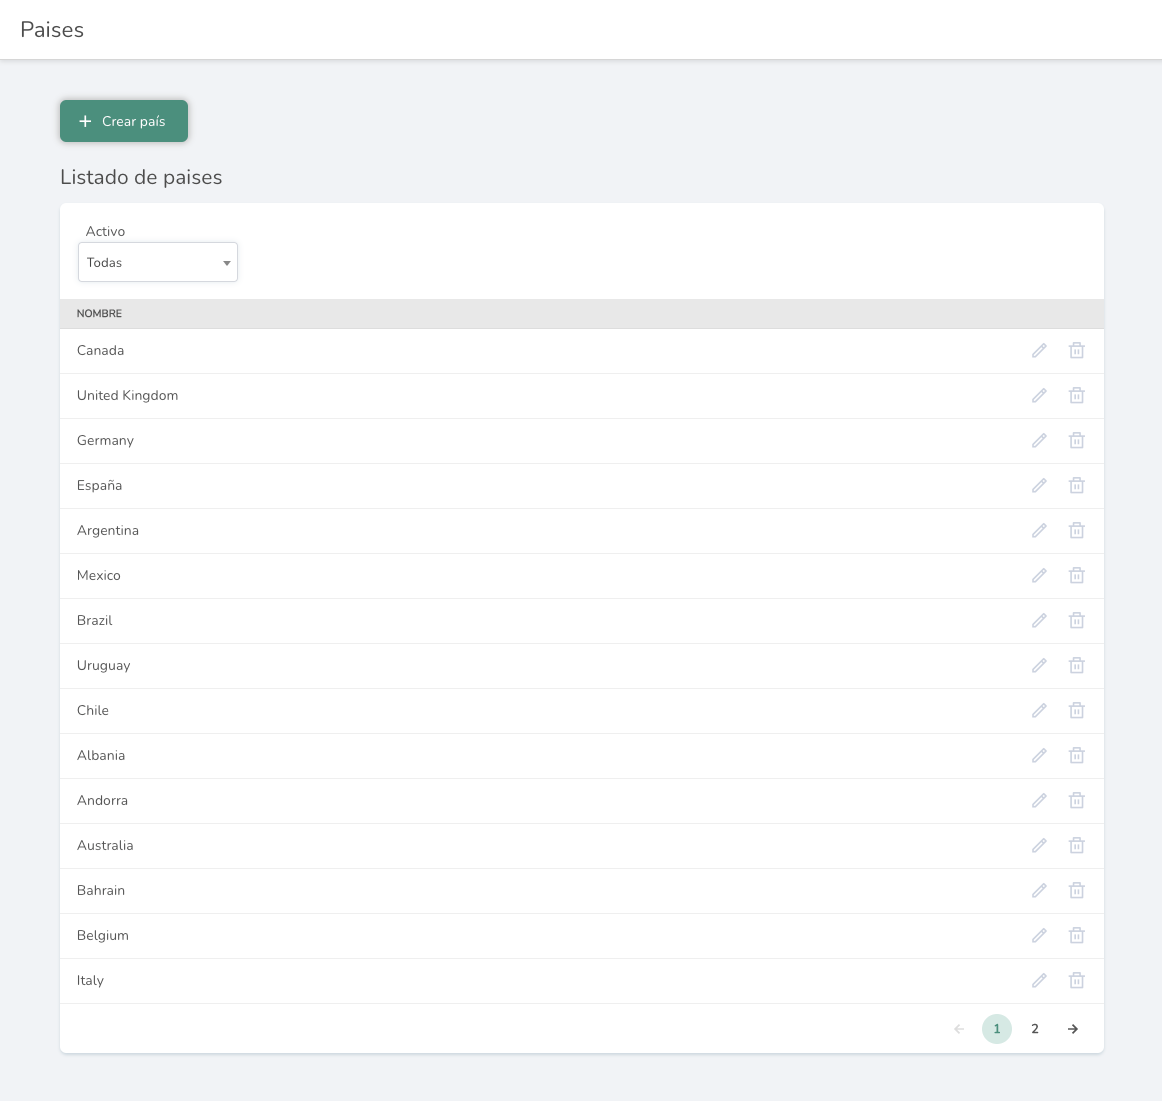Edit Belgium using pencil icon
Image resolution: width=1162 pixels, height=1101 pixels.
pyautogui.click(x=1039, y=935)
